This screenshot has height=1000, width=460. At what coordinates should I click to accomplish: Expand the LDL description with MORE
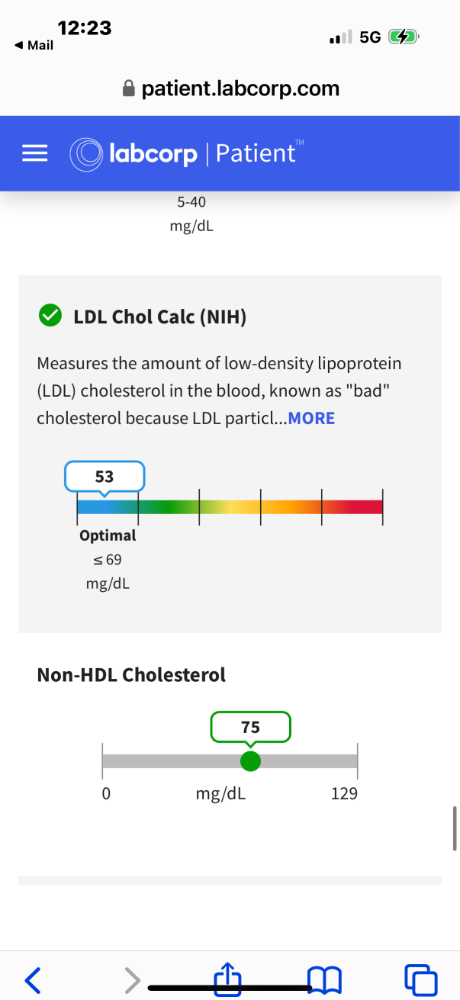point(311,418)
